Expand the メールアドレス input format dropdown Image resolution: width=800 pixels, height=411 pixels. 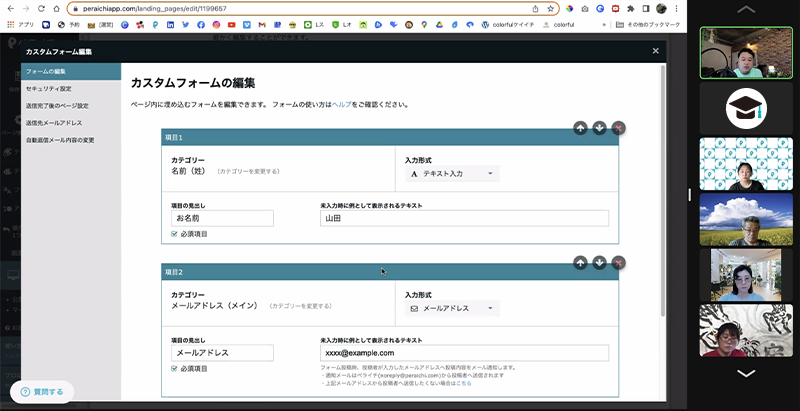tap(451, 308)
